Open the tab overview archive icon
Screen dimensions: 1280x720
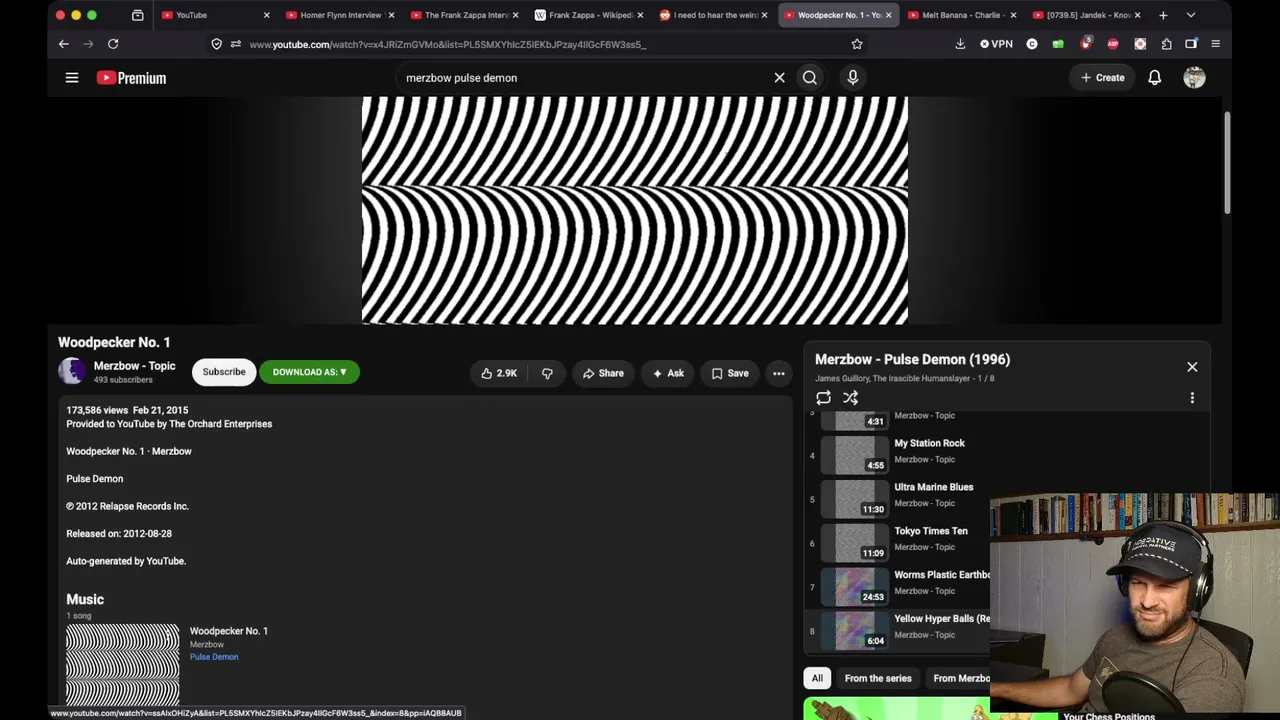tap(137, 15)
